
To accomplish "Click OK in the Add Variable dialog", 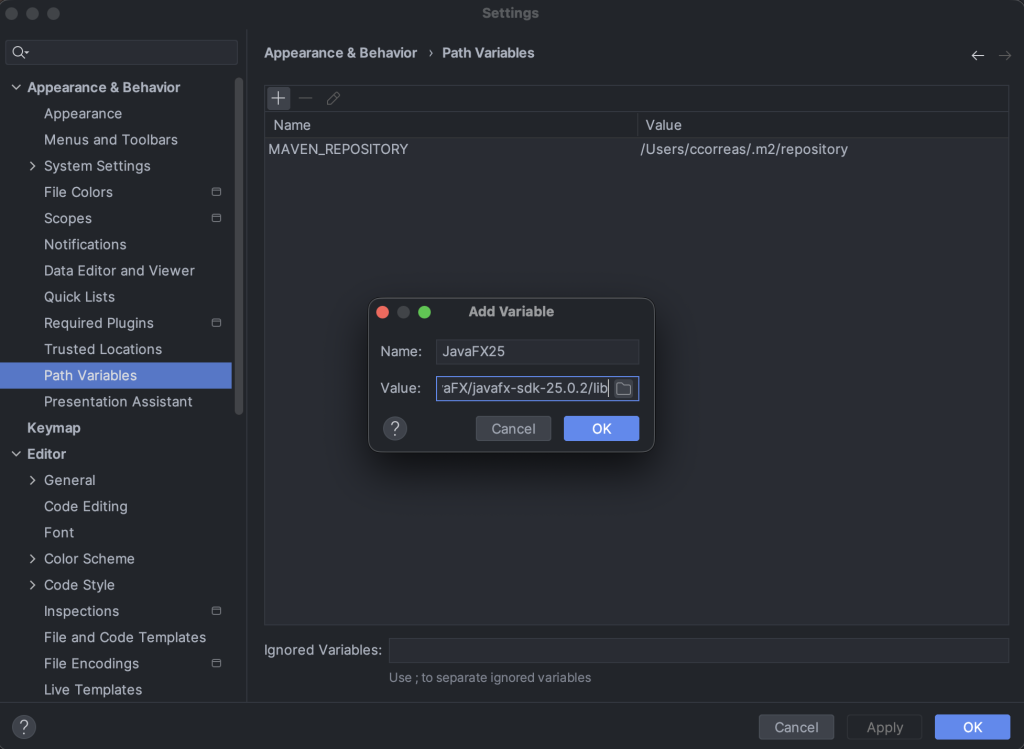I will click(601, 428).
